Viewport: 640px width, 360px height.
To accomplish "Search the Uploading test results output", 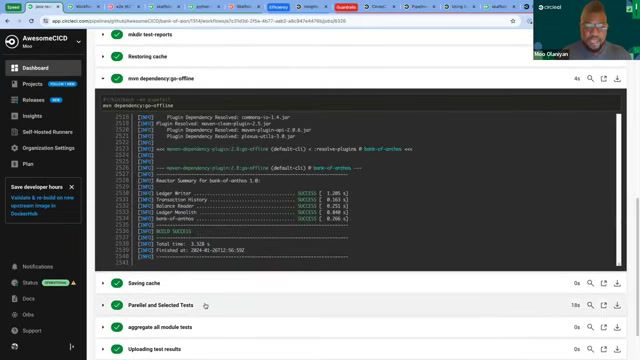I will [x=590, y=349].
